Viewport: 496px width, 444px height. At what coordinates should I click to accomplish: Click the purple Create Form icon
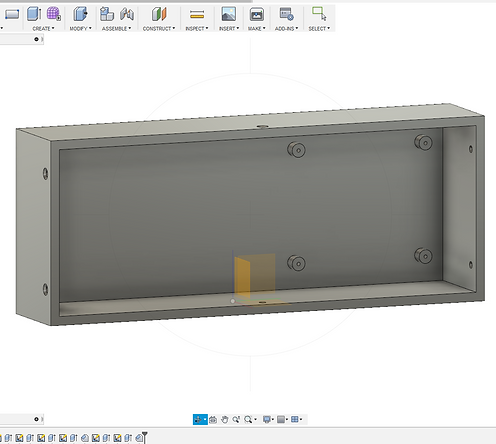point(53,14)
